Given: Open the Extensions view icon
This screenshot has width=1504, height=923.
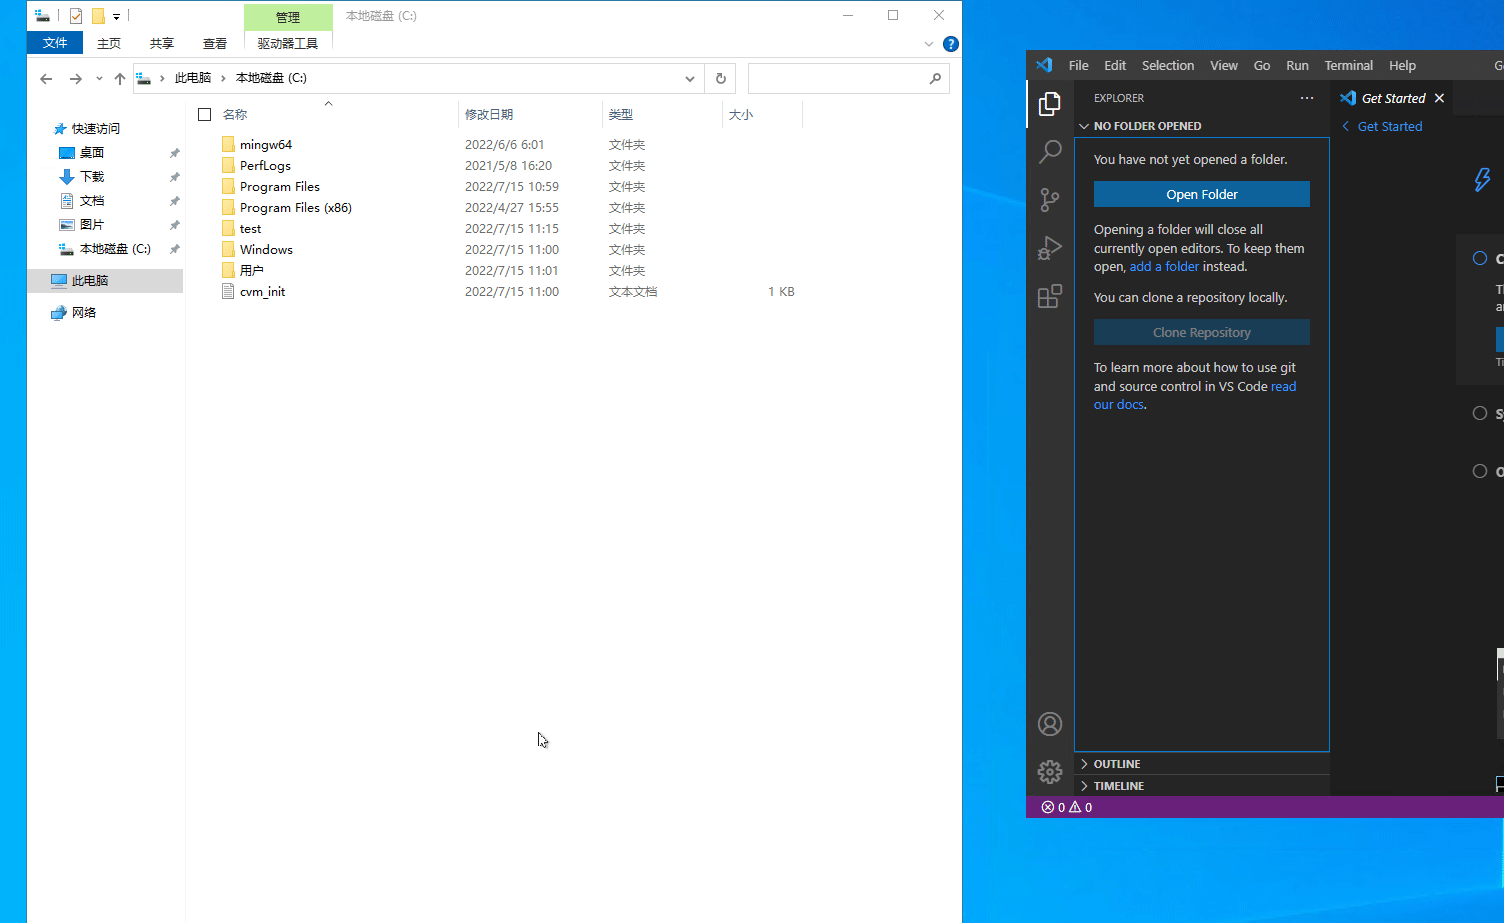Looking at the screenshot, I should pyautogui.click(x=1050, y=296).
